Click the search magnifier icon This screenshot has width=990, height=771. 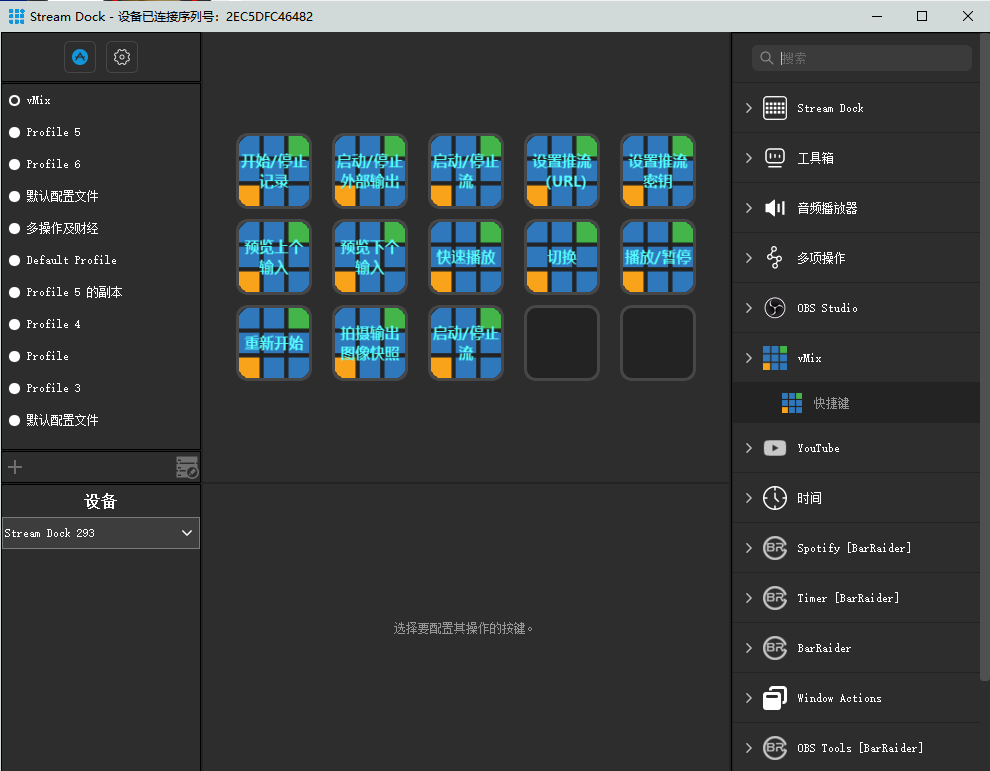pyautogui.click(x=766, y=58)
